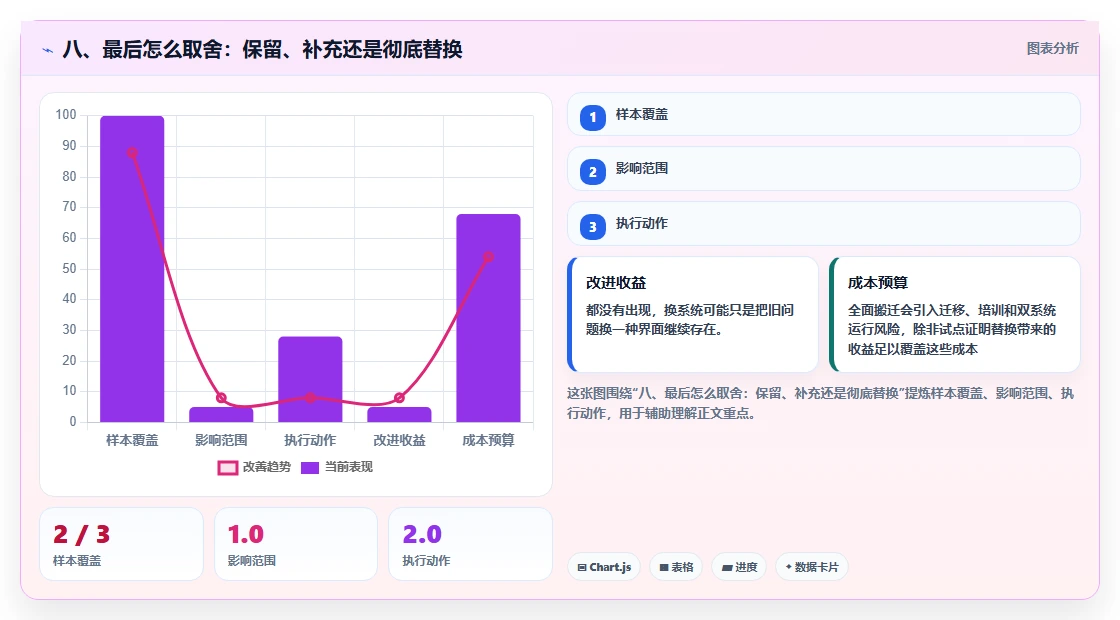Image resolution: width=1120 pixels, height=620 pixels.
Task: Click the section title 八、最后怎么取舍
Action: point(262,49)
